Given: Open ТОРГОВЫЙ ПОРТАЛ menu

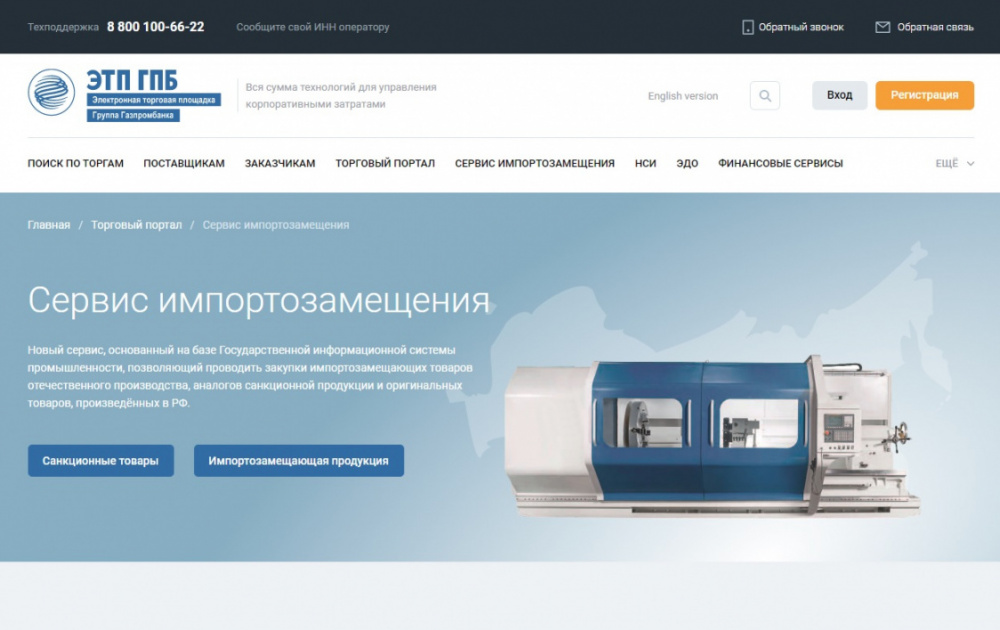Looking at the screenshot, I should point(385,163).
